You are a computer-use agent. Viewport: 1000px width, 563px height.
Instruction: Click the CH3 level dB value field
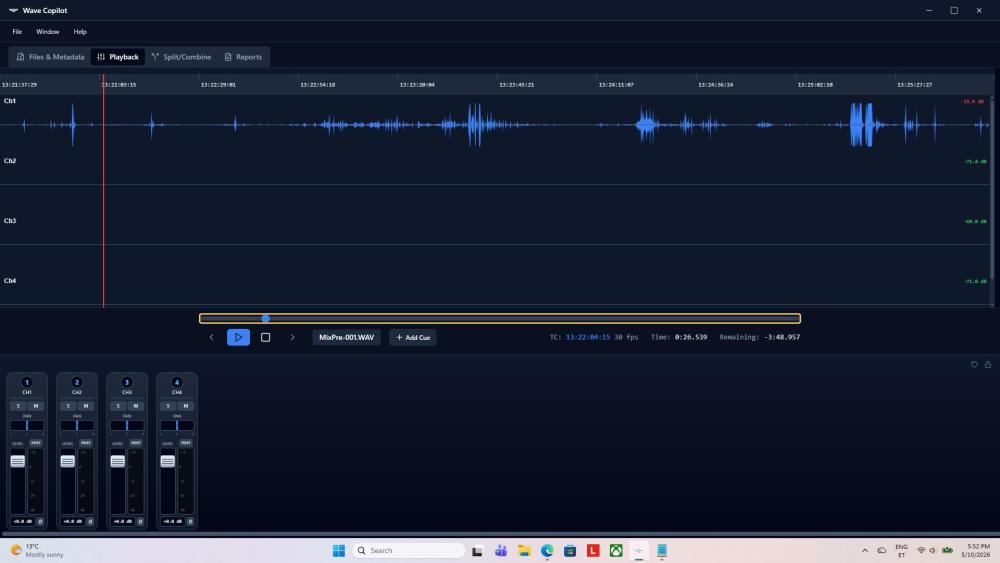pos(122,522)
